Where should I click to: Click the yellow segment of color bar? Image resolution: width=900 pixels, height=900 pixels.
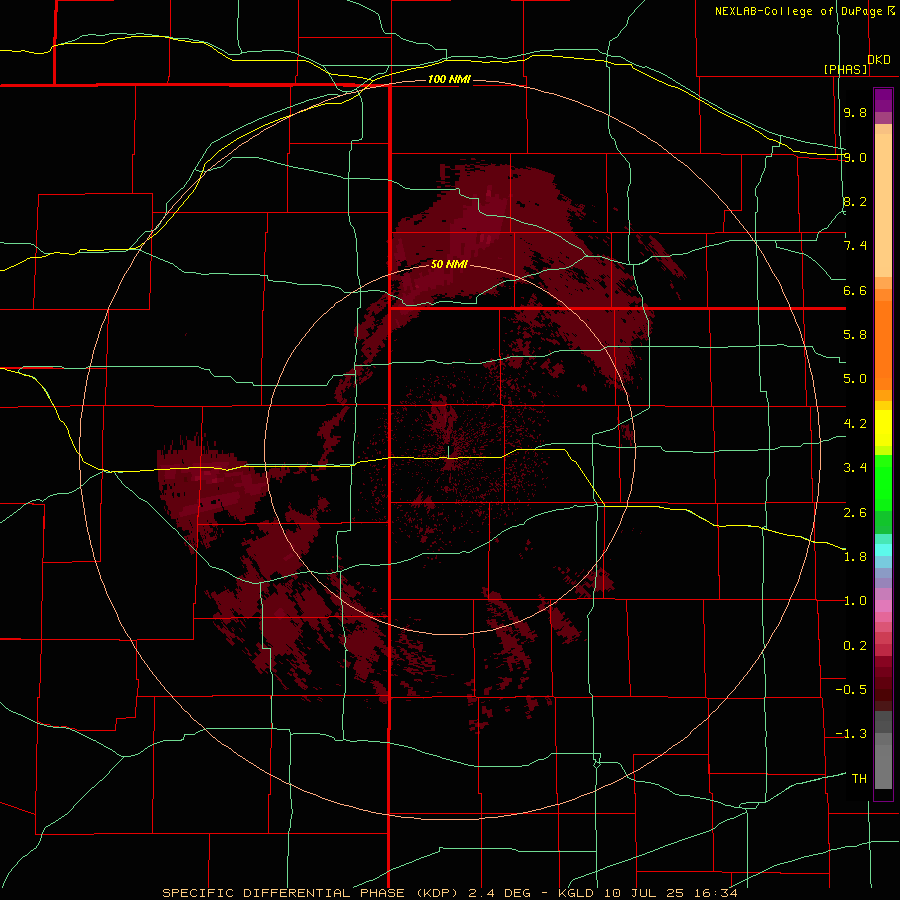point(883,428)
